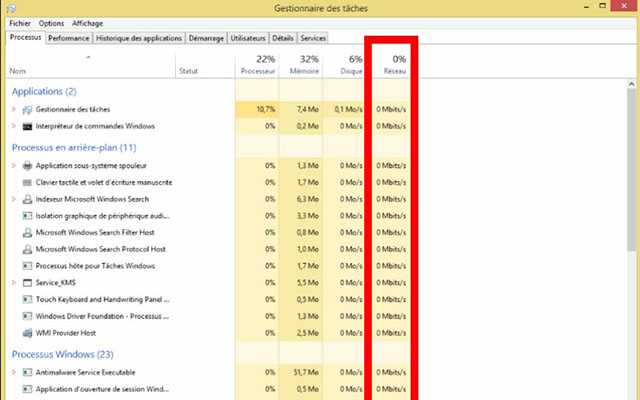Viewport: 640px width, 400px height.
Task: Expand the Gestionnaire des tâches row
Action: pyautogui.click(x=14, y=109)
